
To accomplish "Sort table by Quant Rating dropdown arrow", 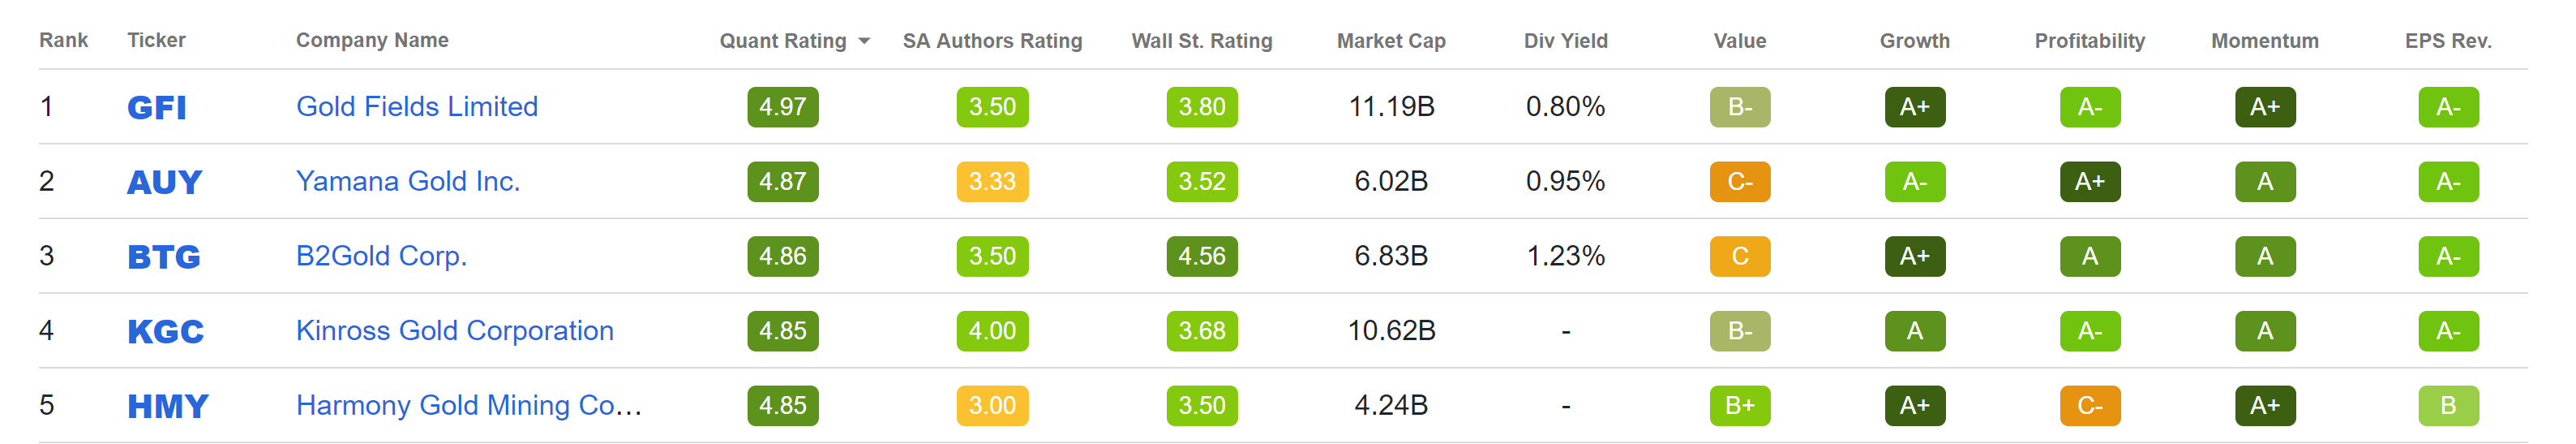I will click(865, 41).
